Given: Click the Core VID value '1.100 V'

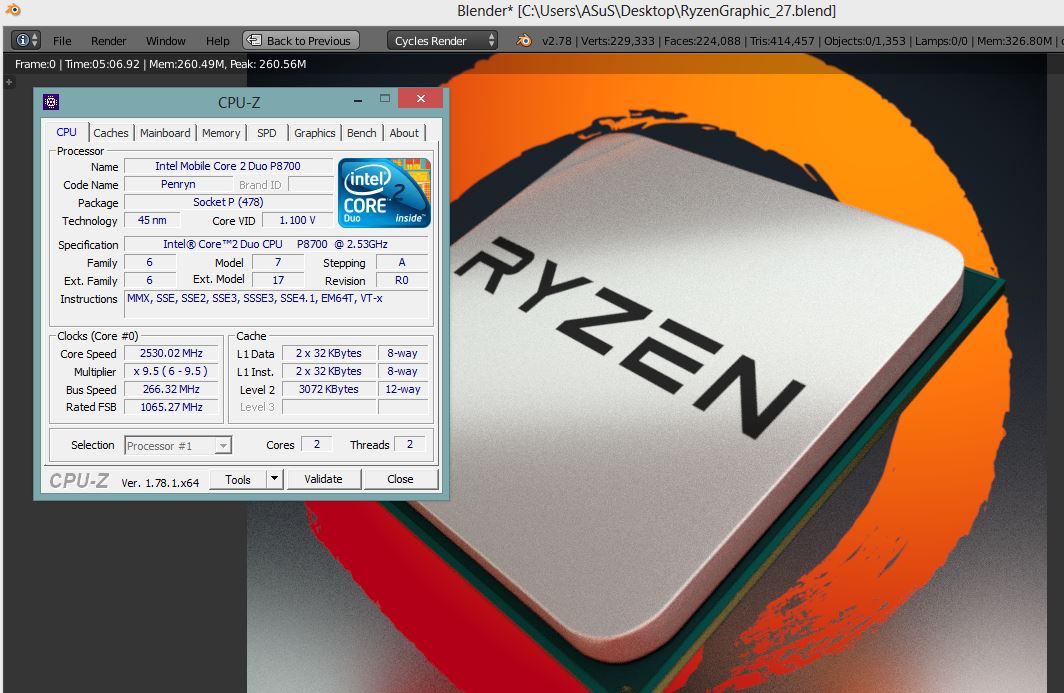Looking at the screenshot, I should (297, 221).
